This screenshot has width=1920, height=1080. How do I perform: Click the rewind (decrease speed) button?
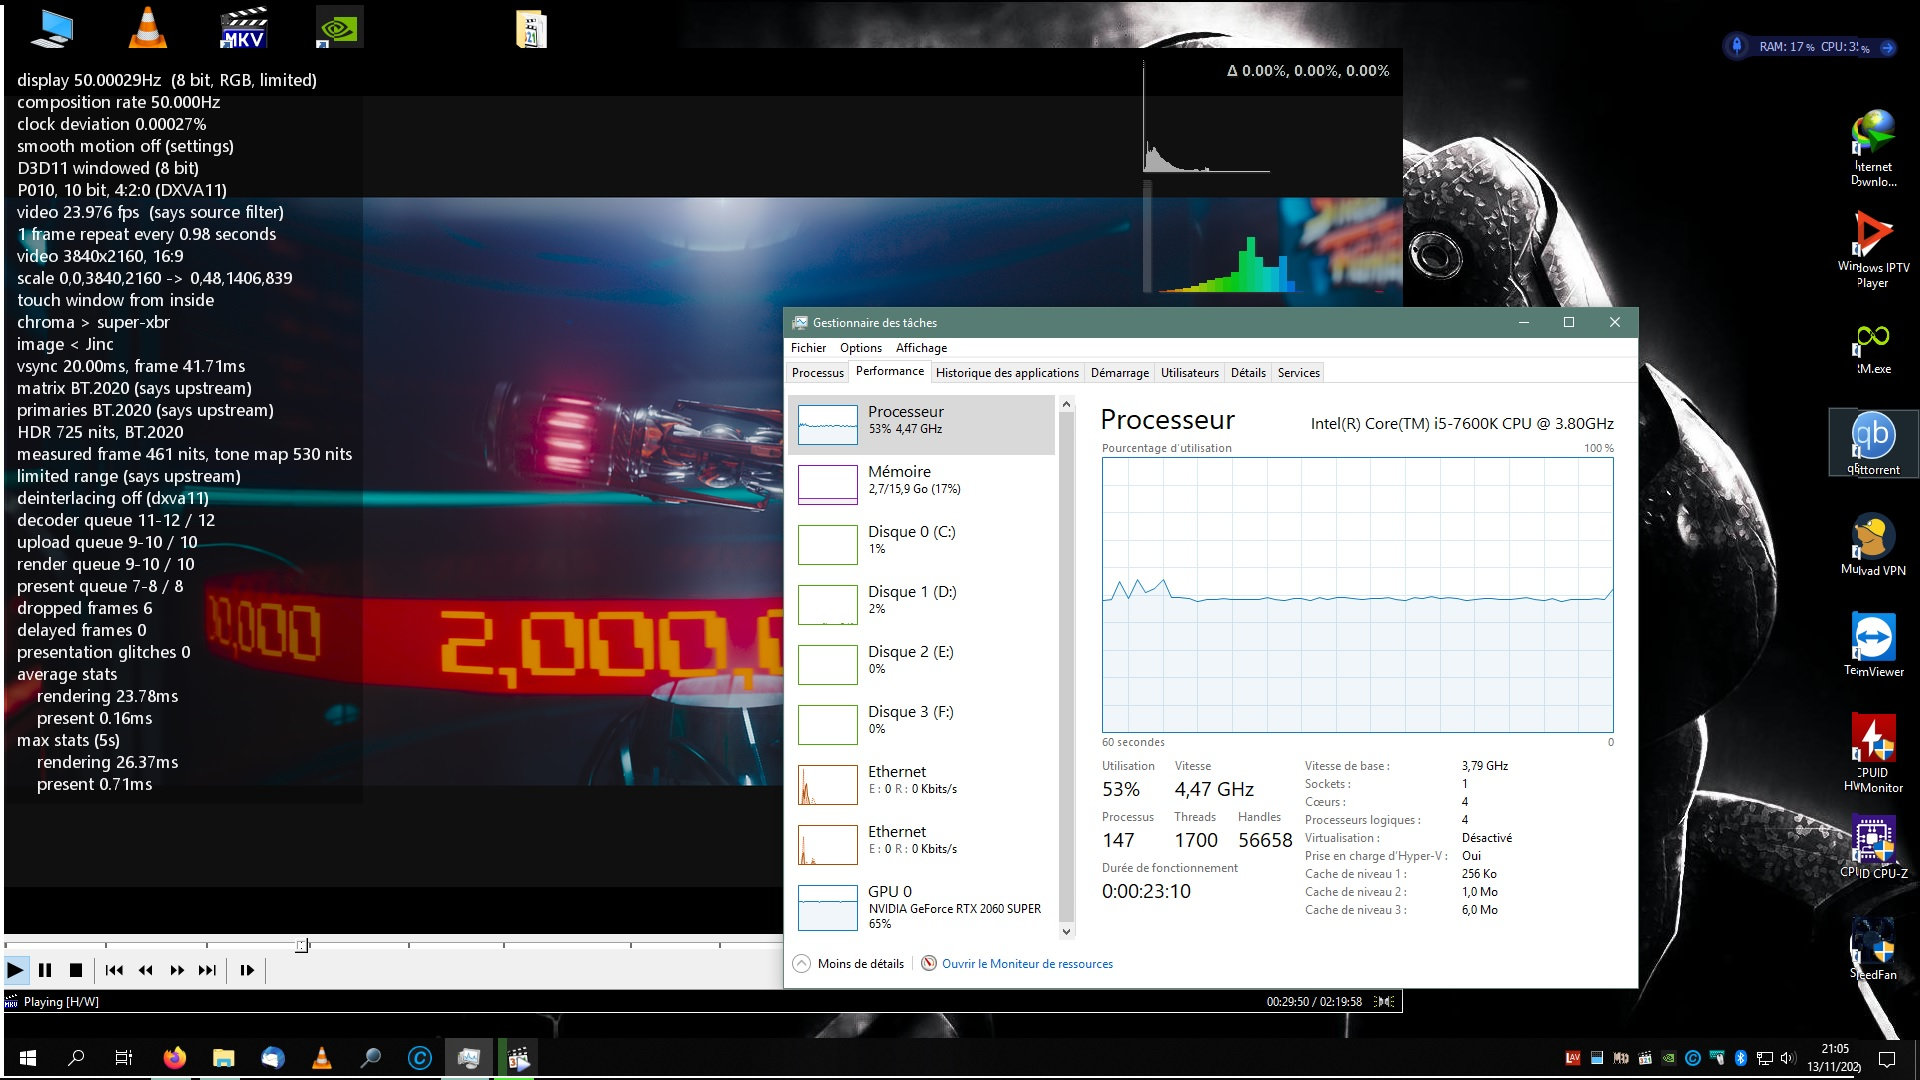tap(146, 970)
